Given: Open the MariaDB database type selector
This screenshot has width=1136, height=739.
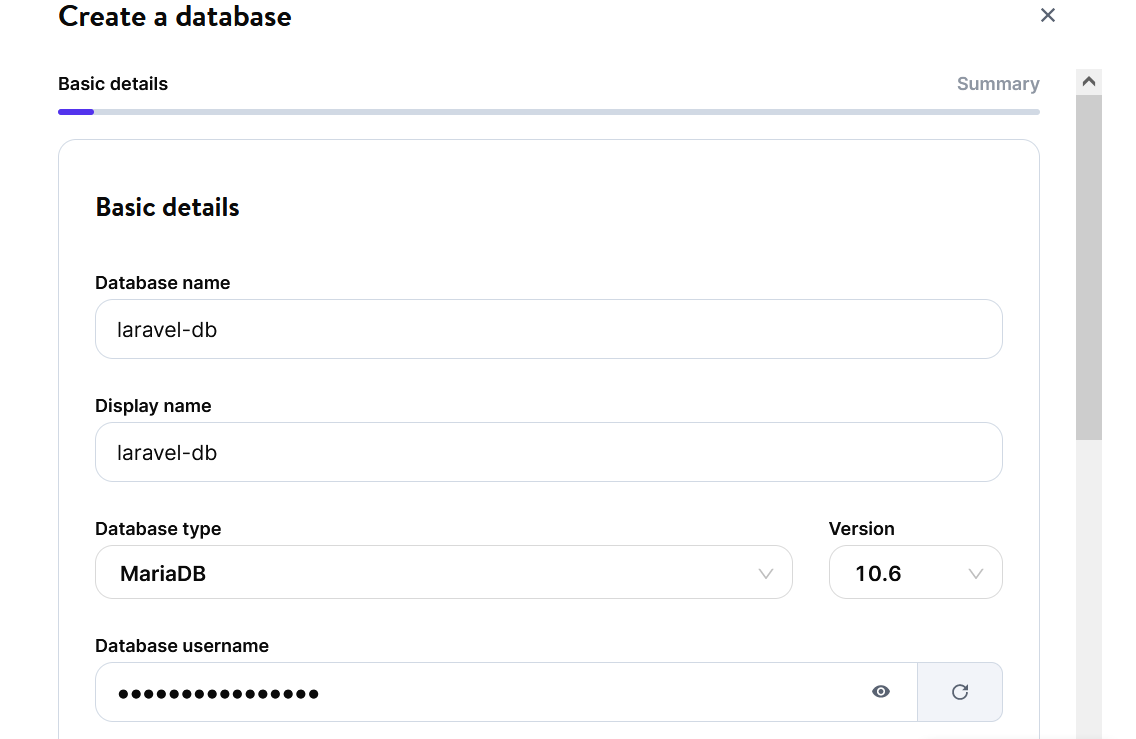Looking at the screenshot, I should 444,573.
